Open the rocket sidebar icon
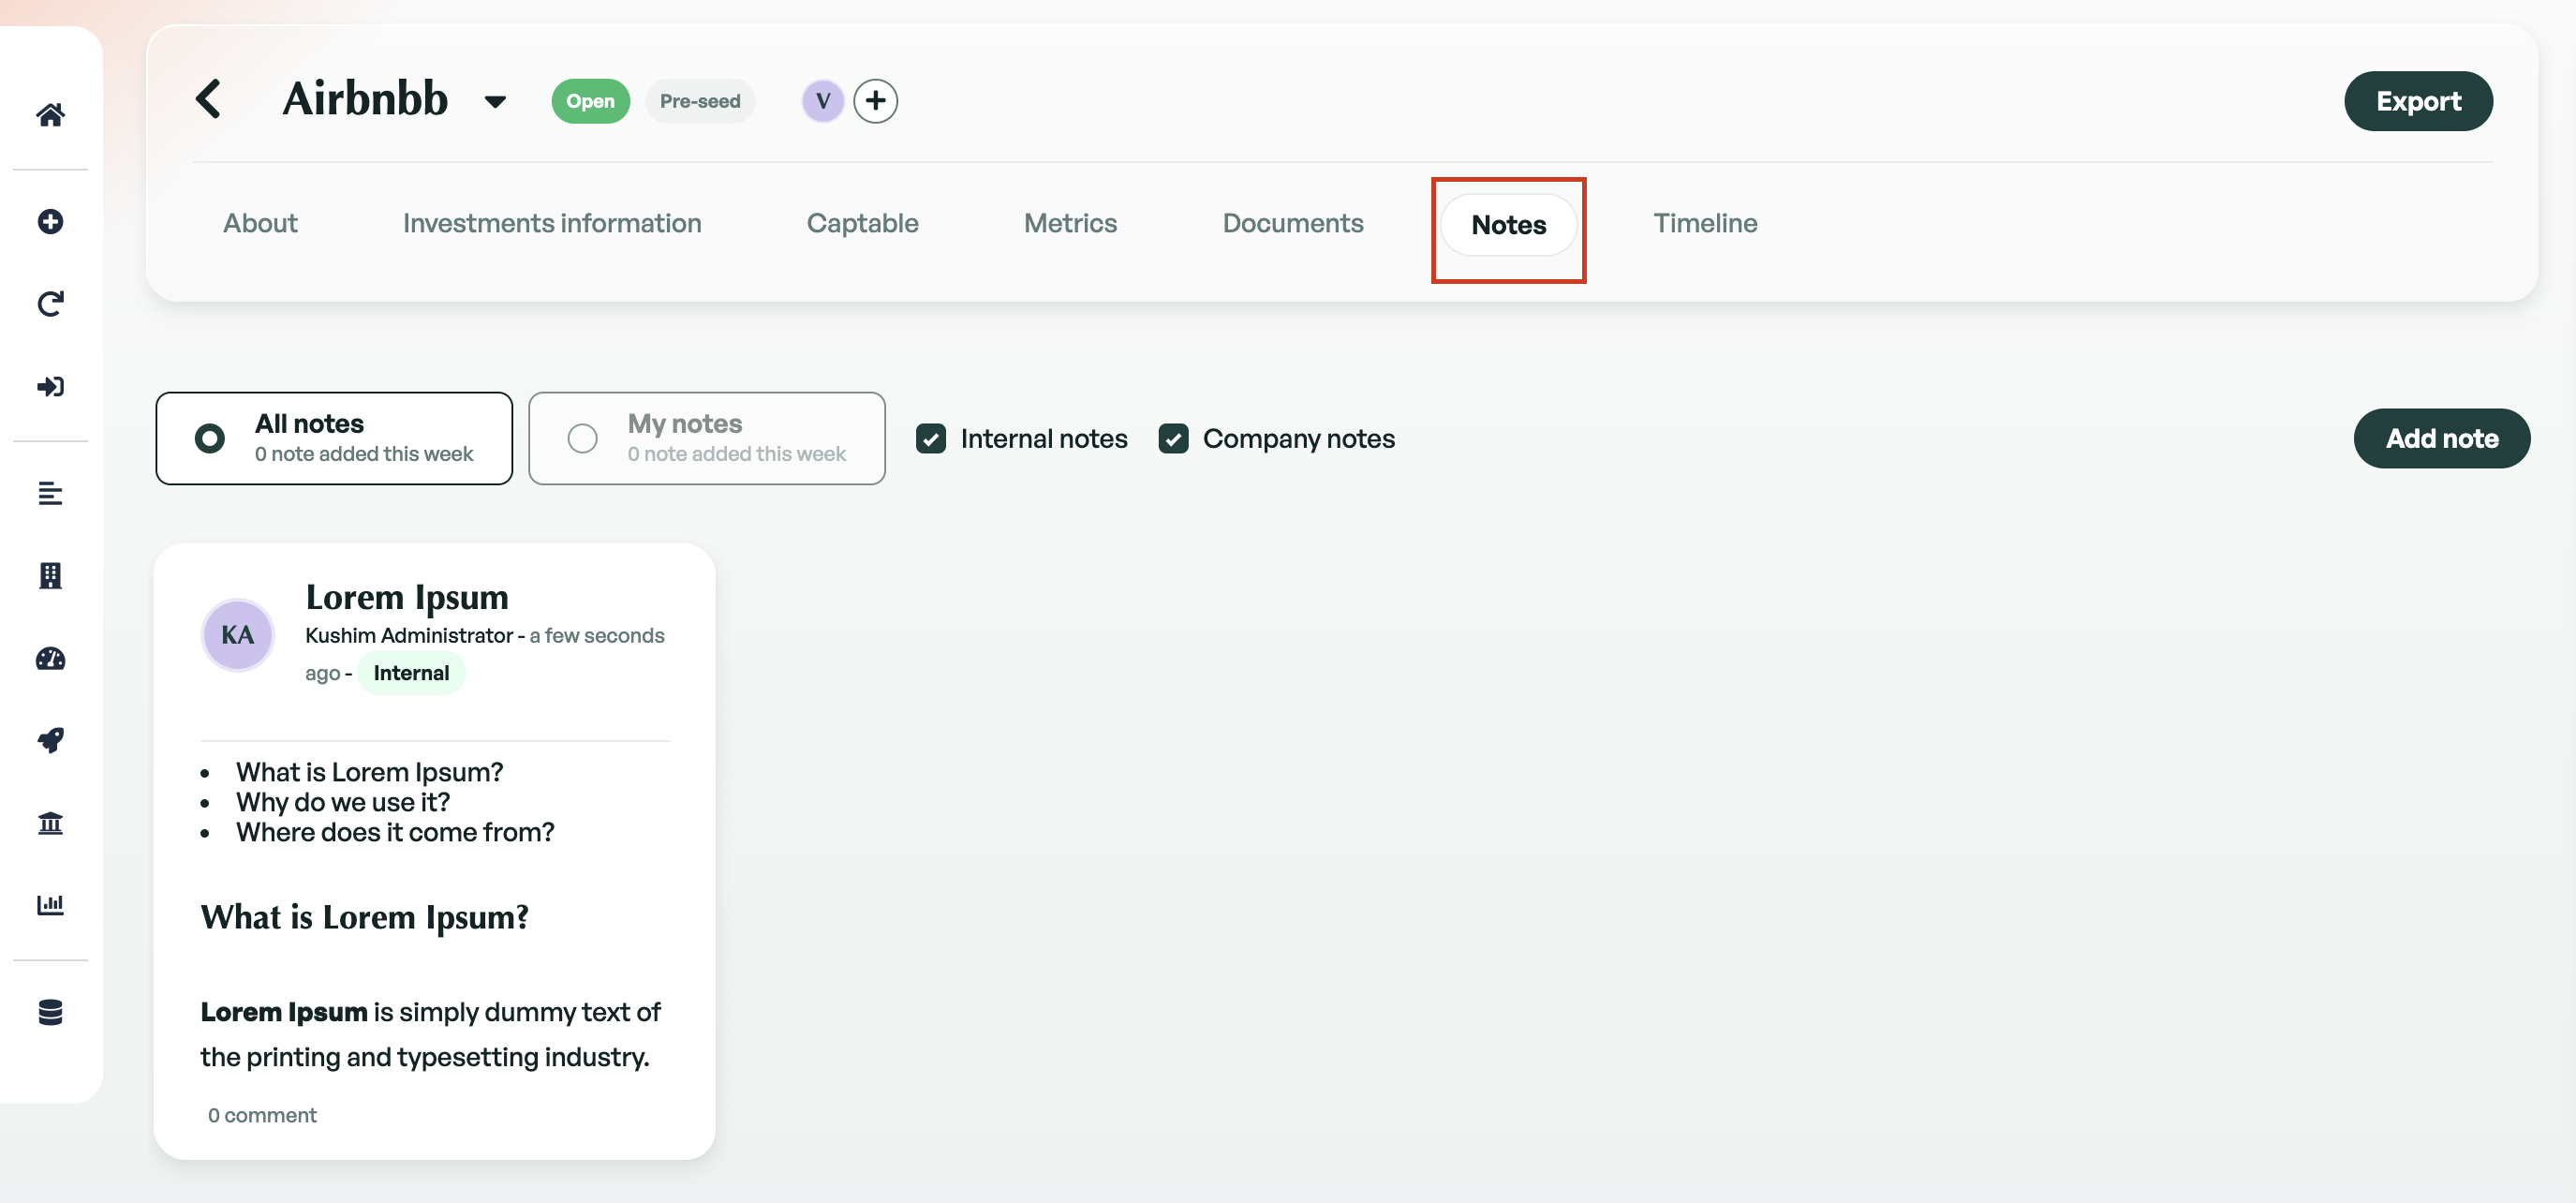 click(50, 740)
